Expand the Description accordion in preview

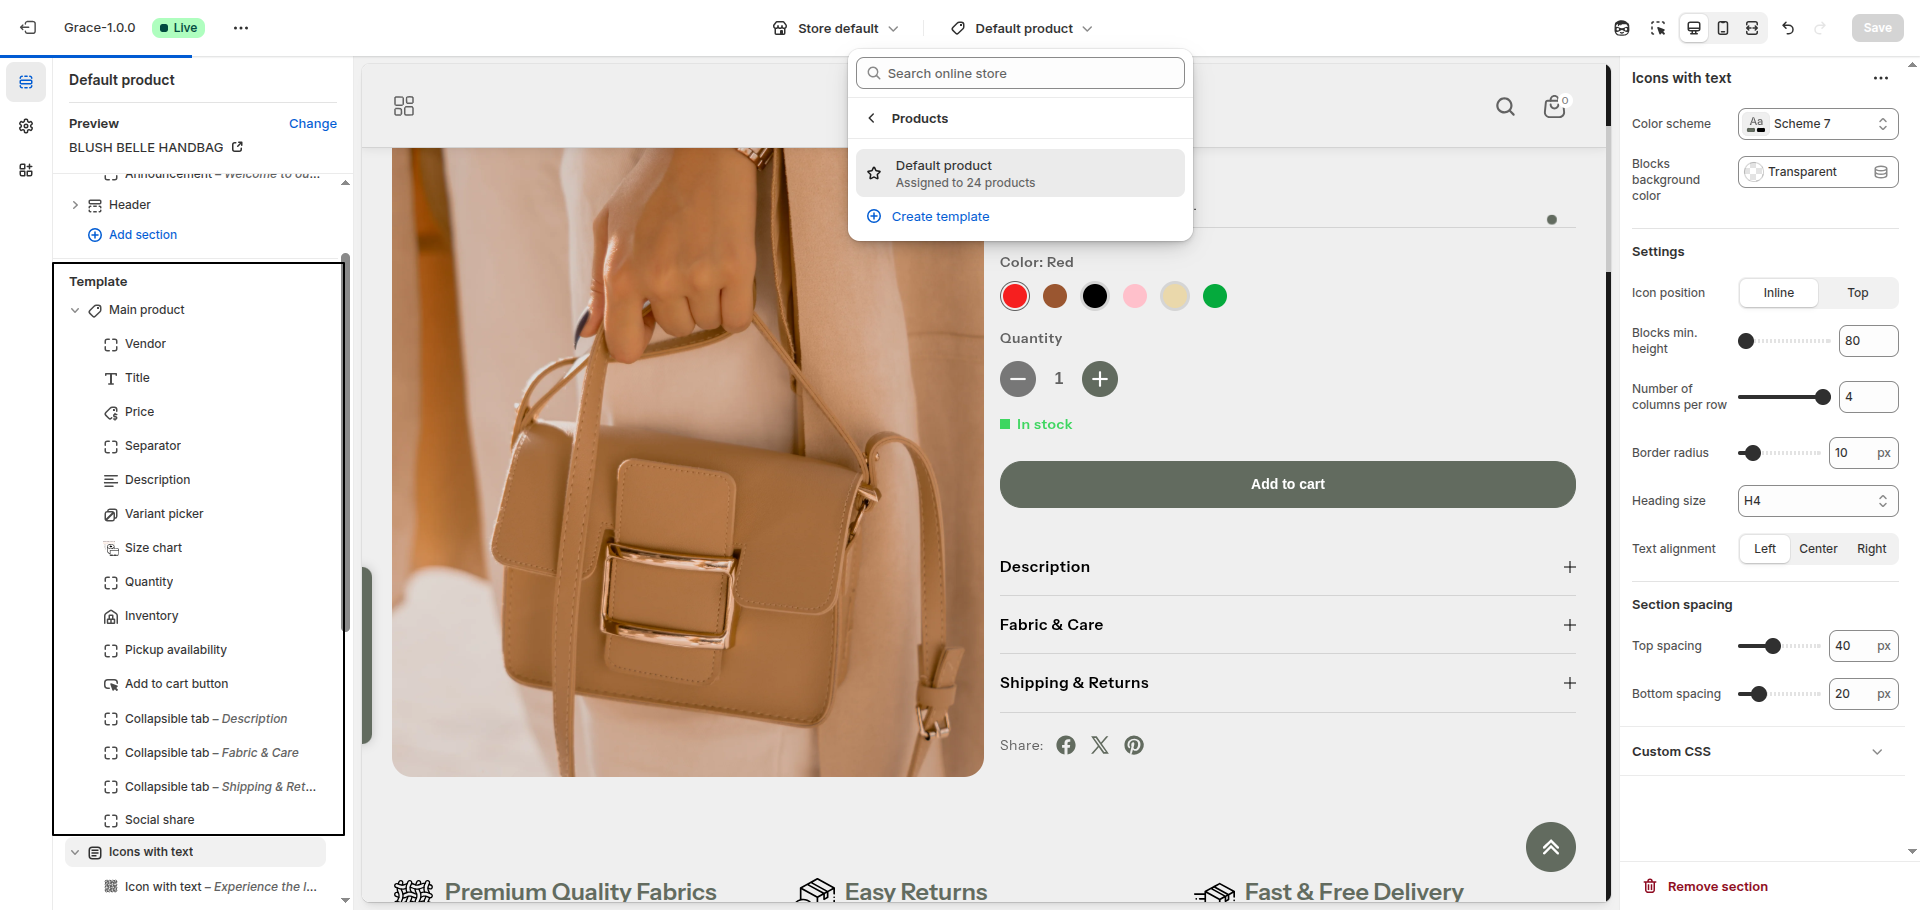point(1288,567)
